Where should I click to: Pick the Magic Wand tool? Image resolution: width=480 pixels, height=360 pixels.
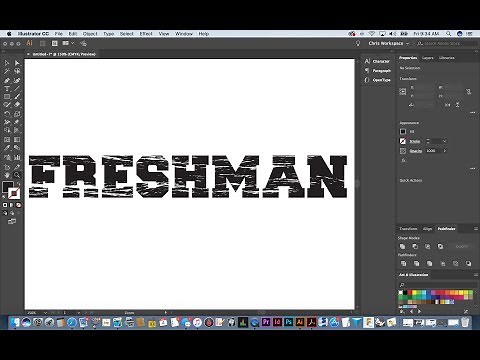click(7, 71)
